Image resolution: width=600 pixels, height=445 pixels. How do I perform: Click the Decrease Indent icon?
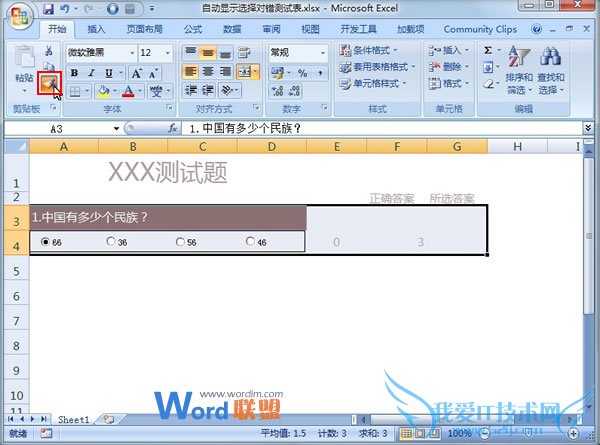(191, 91)
